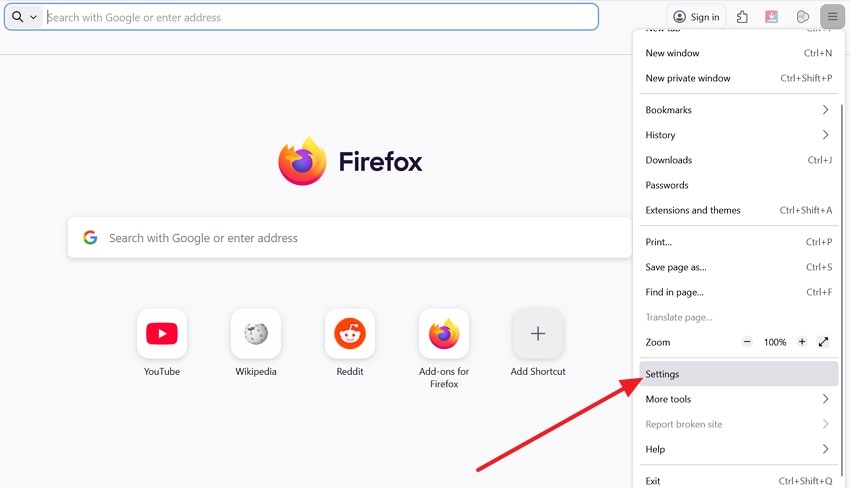Click the Add Shortcut plus tile
The width and height of the screenshot is (850, 488).
(x=538, y=333)
